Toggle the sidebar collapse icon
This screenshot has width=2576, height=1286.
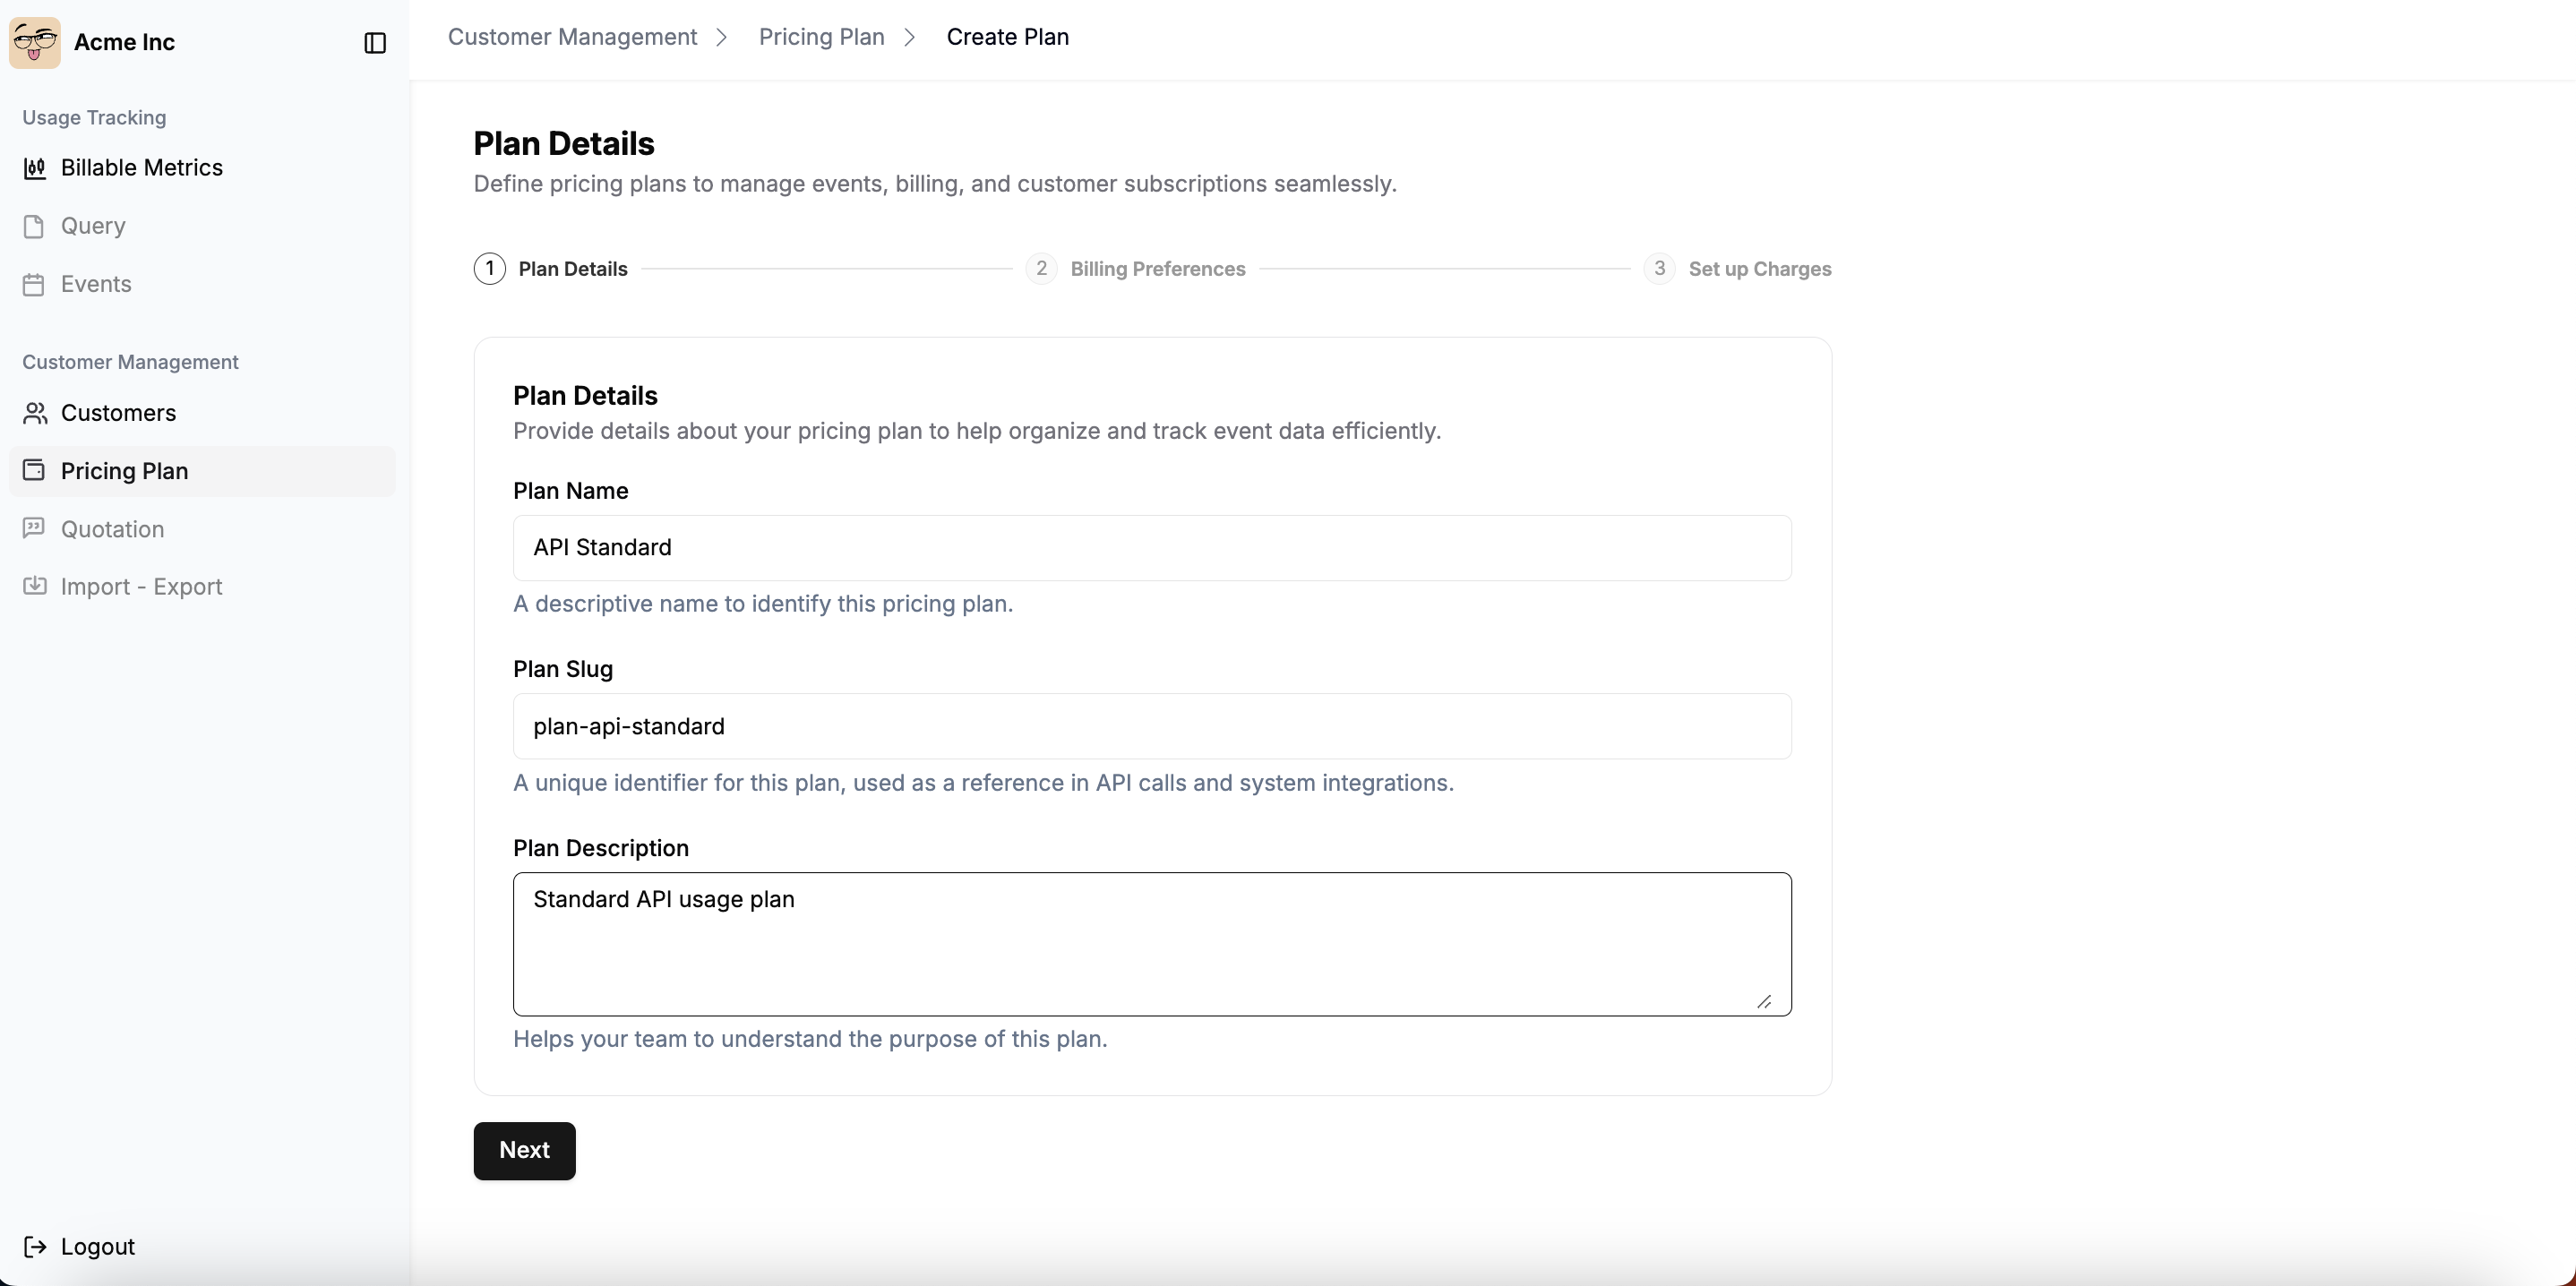[375, 43]
